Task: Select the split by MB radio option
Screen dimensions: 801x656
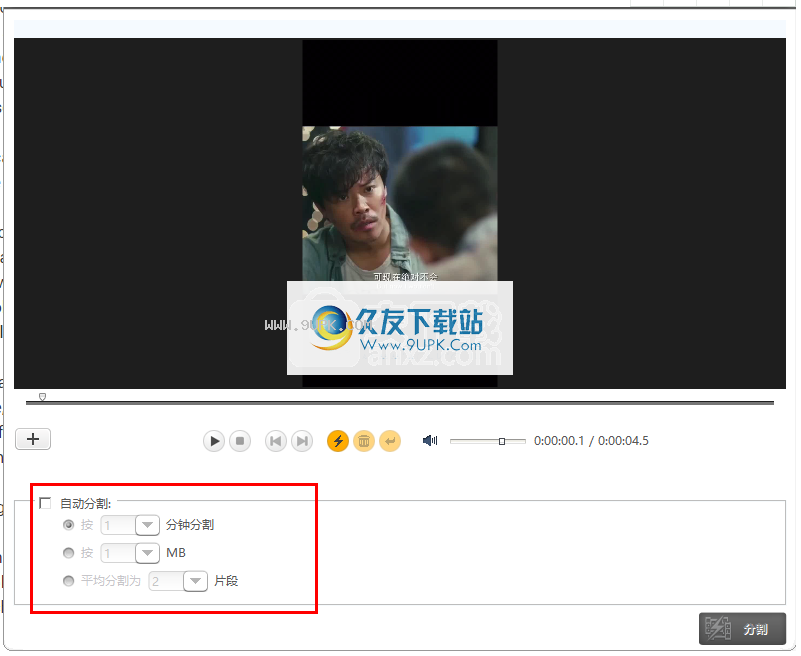Action: pyautogui.click(x=68, y=553)
